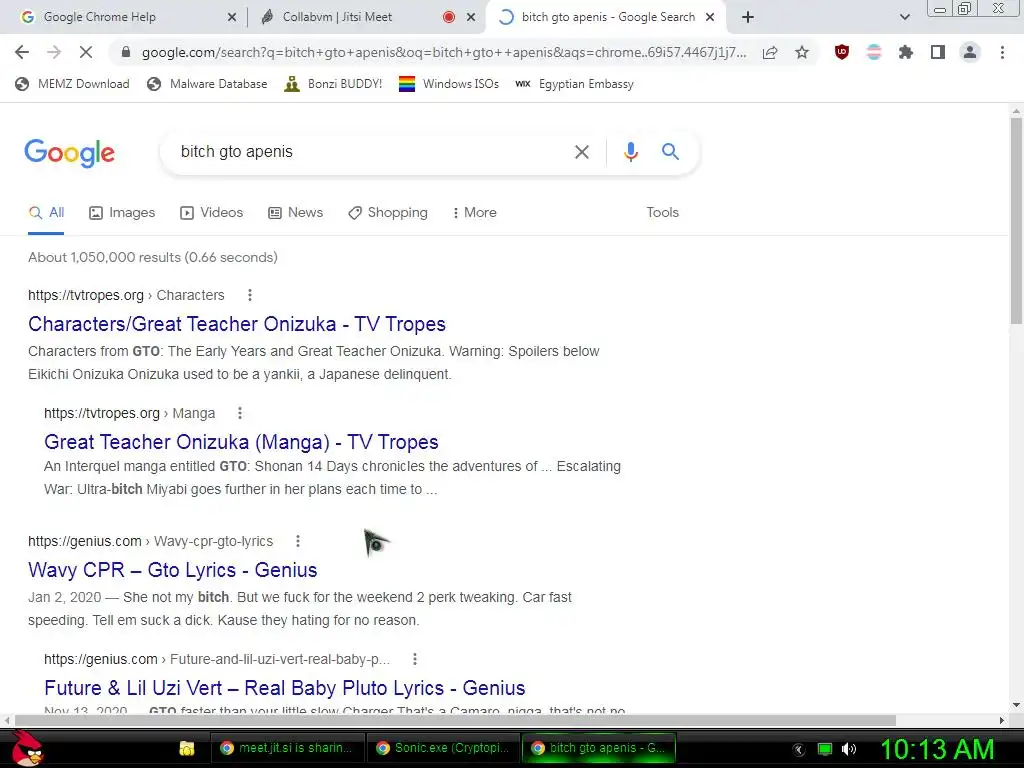The width and height of the screenshot is (1024, 768).
Task: Switch to Shopping results
Action: click(388, 213)
